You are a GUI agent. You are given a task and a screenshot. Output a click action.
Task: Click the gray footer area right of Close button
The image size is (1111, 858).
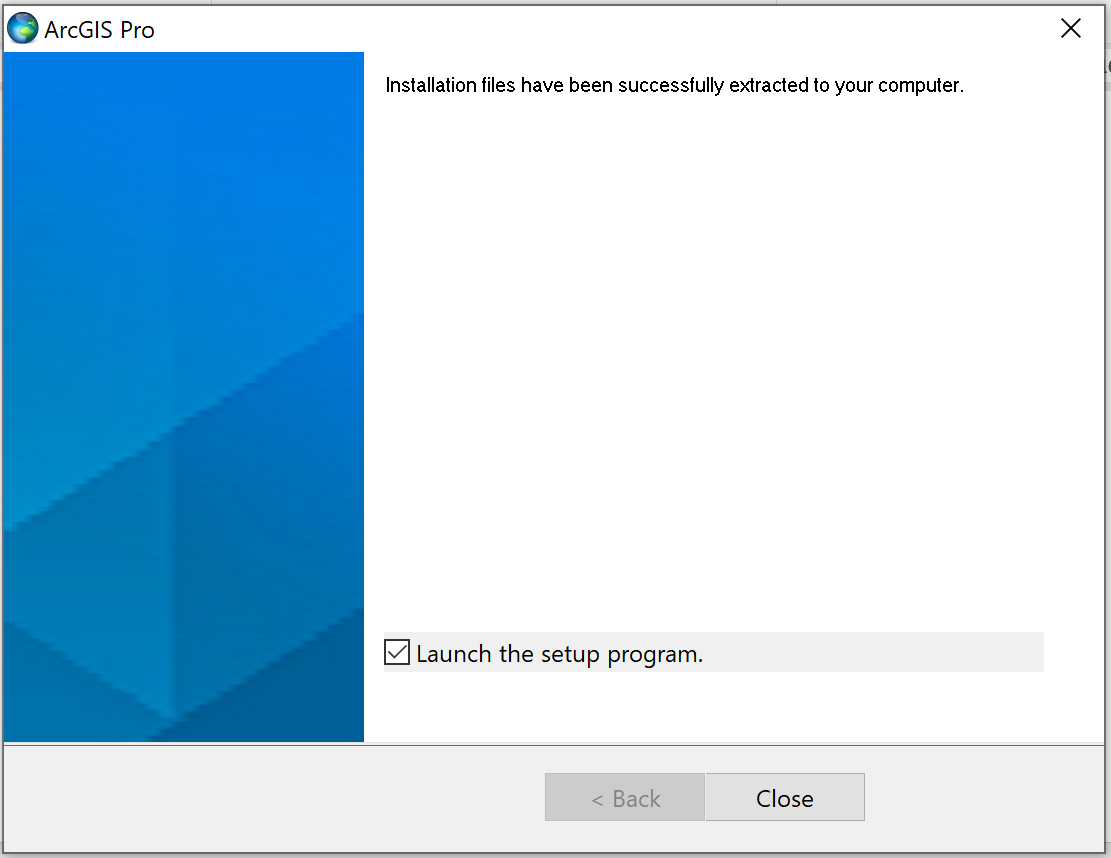pos(983,798)
